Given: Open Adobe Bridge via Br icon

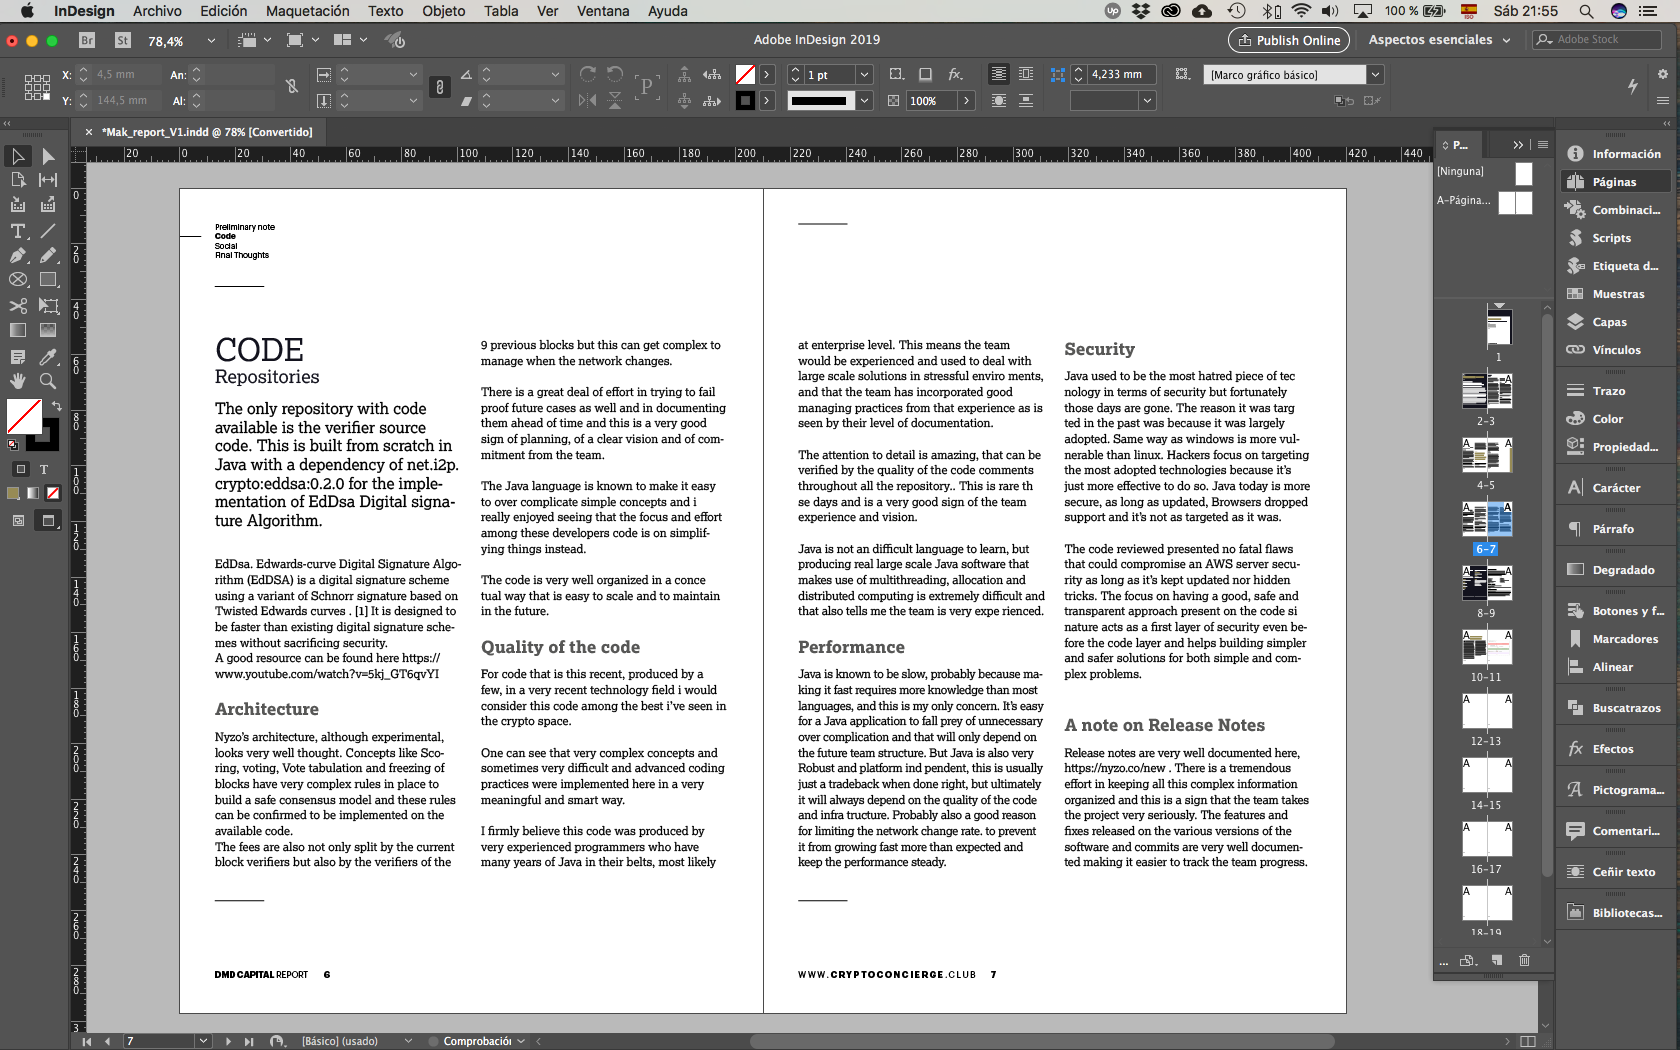Looking at the screenshot, I should point(87,40).
